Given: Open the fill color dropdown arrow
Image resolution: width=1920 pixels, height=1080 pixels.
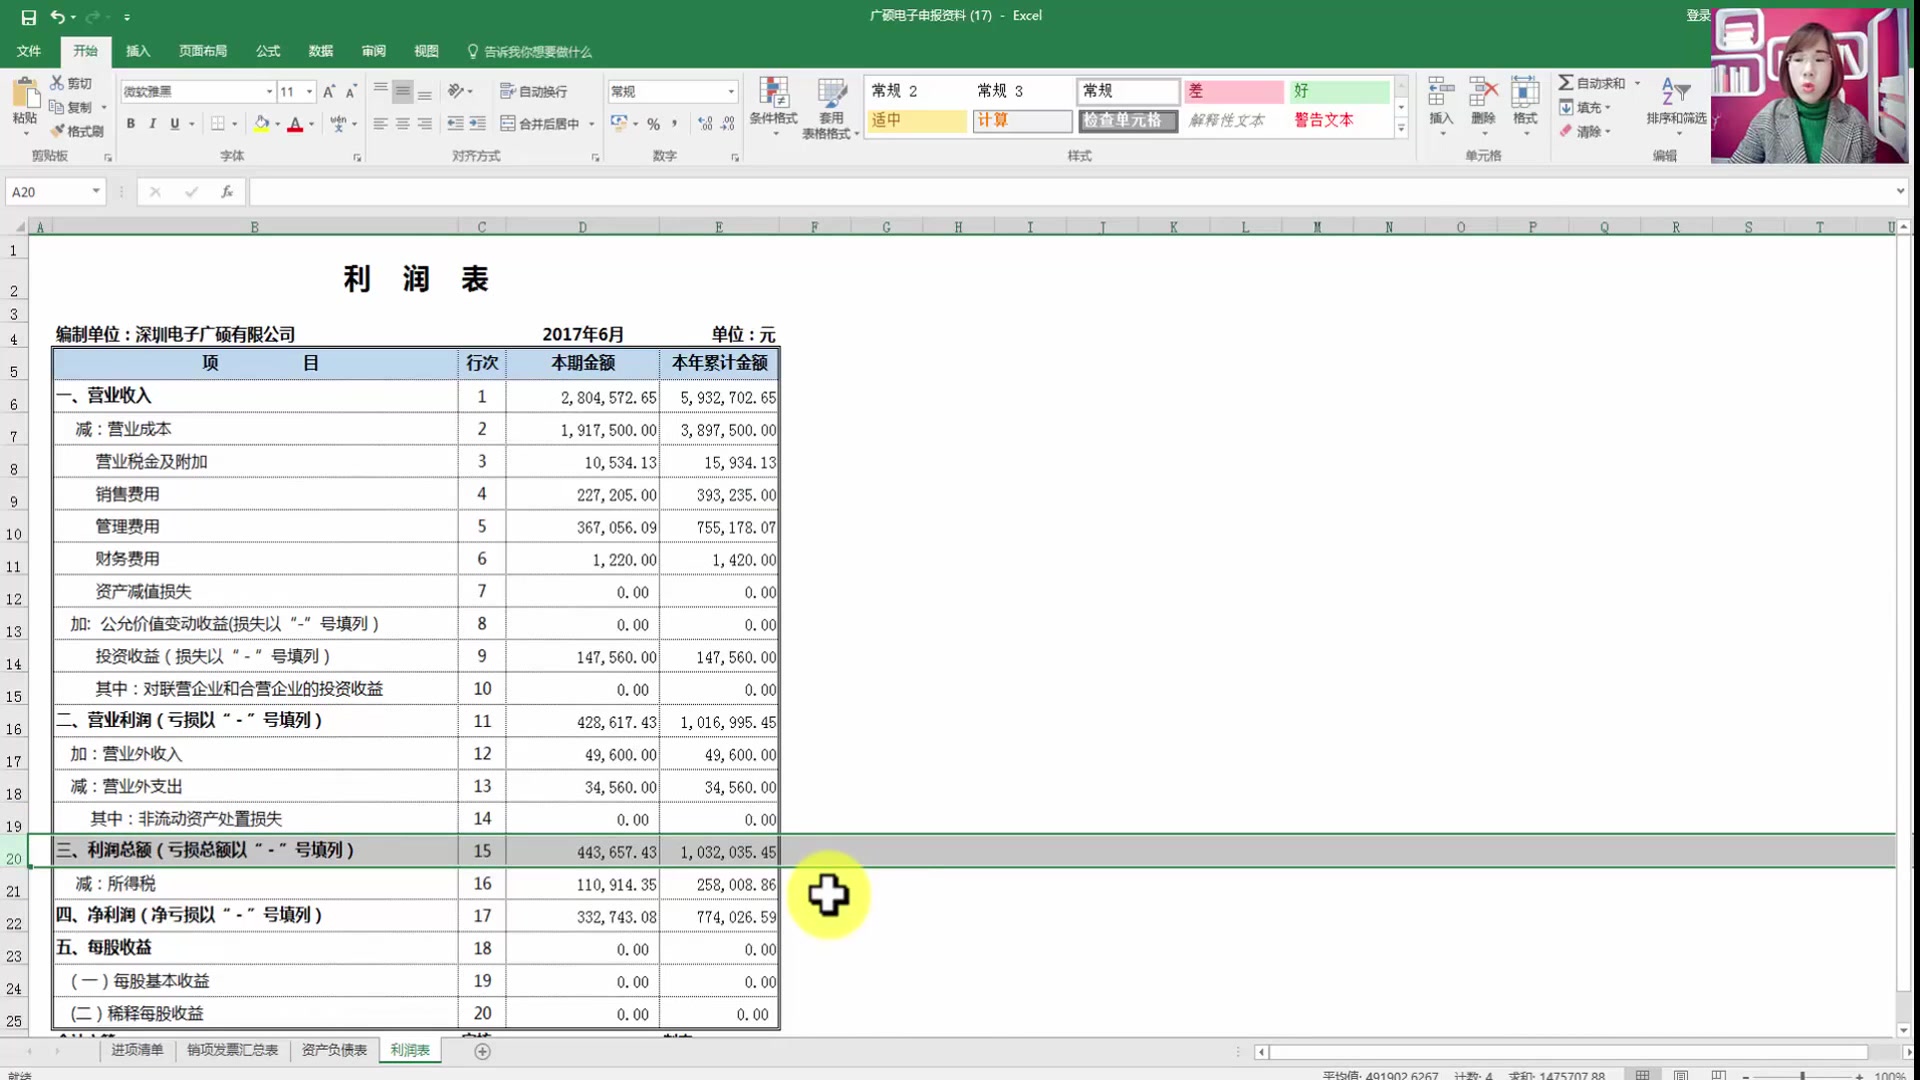Looking at the screenshot, I should tap(276, 124).
